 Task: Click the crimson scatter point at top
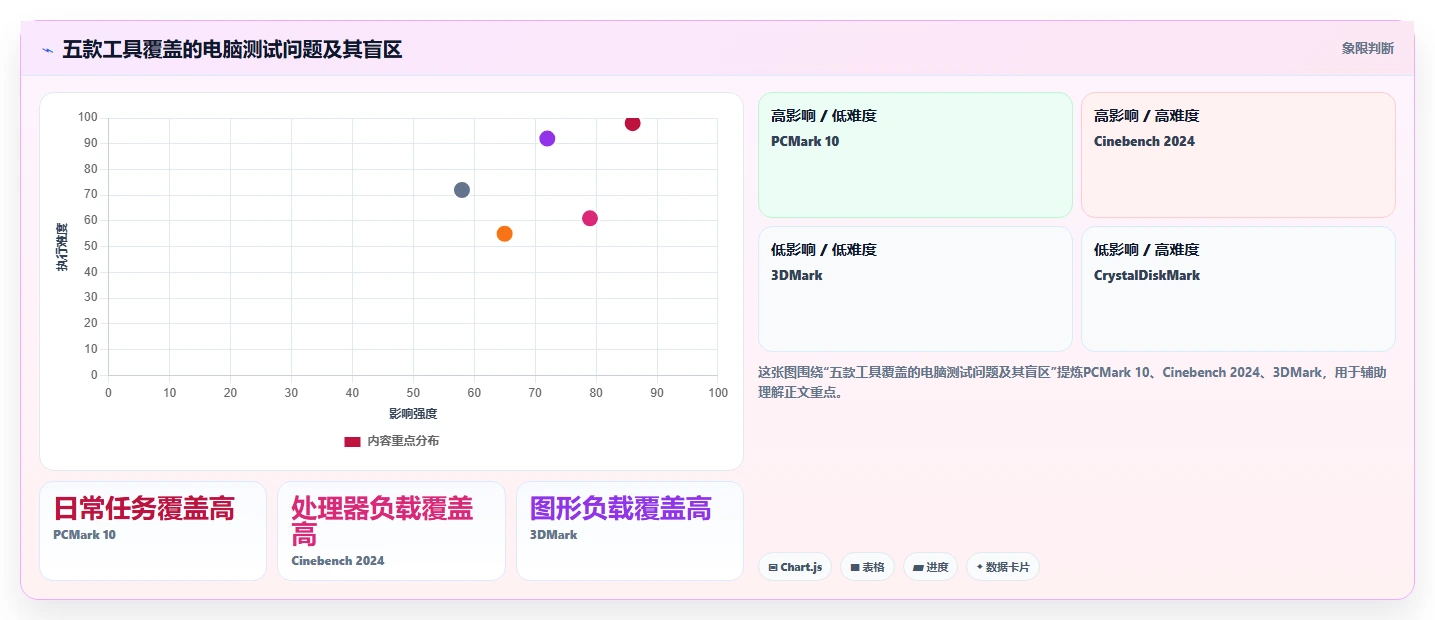[632, 123]
